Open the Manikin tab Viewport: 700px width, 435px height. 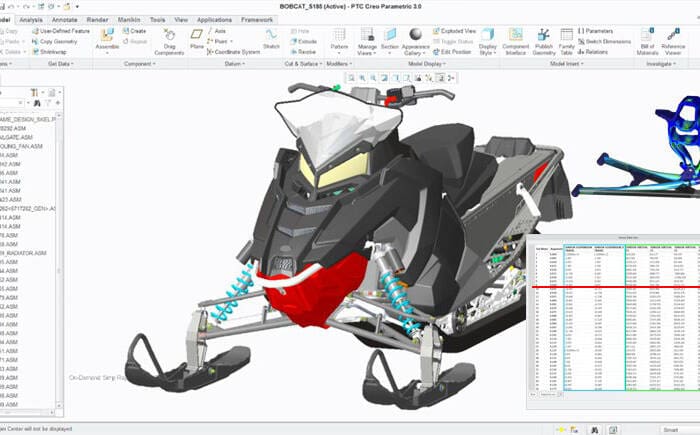(129, 20)
